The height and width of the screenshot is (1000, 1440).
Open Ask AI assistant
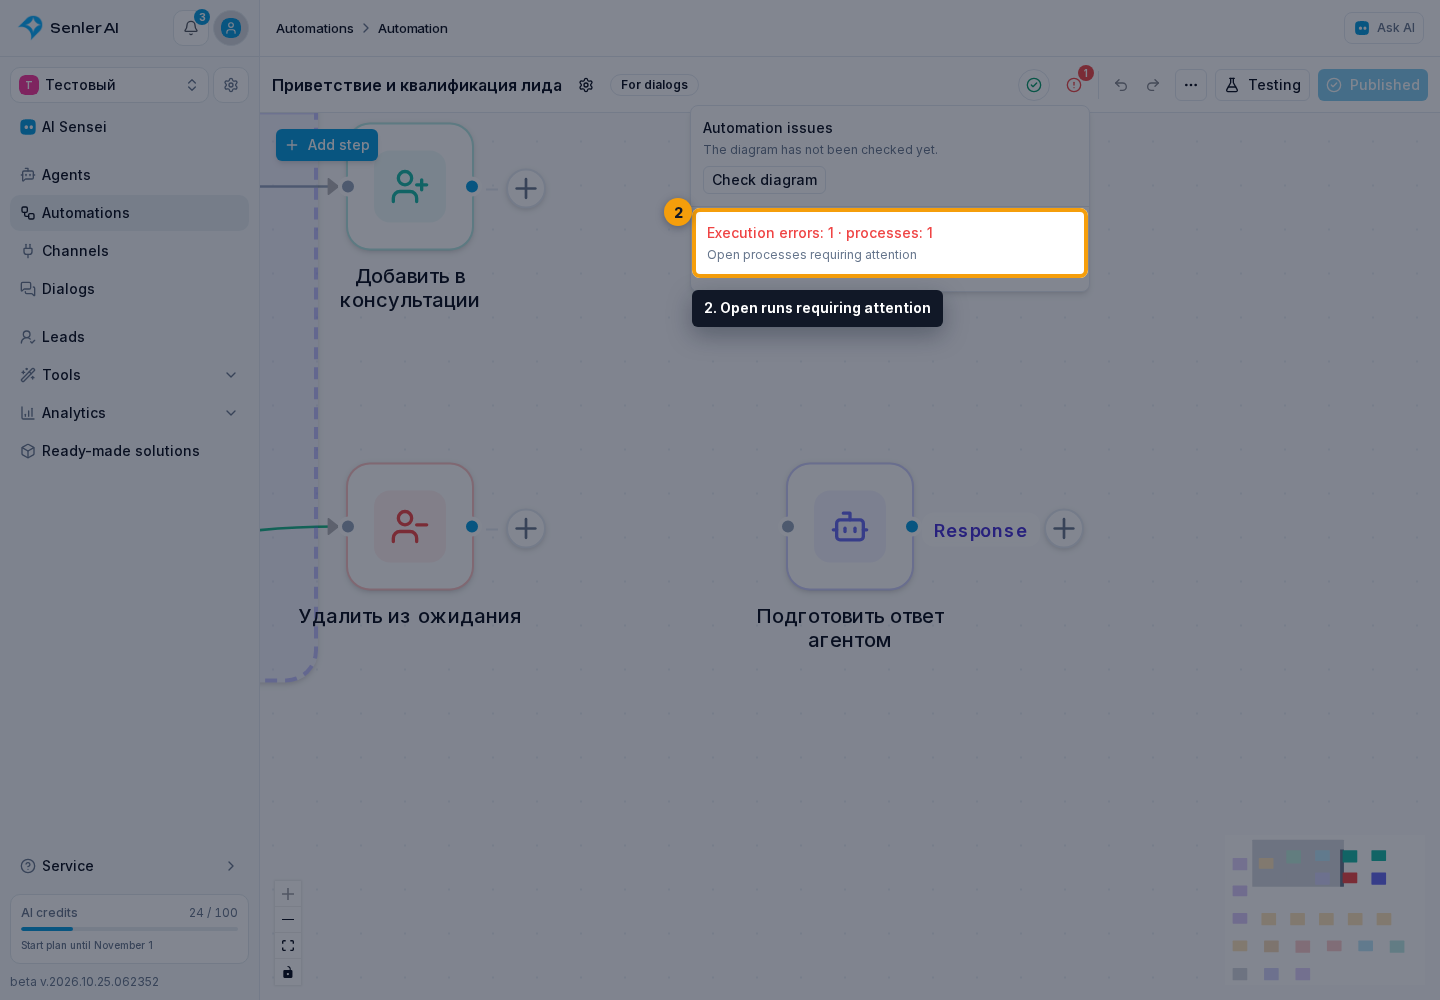click(1384, 28)
